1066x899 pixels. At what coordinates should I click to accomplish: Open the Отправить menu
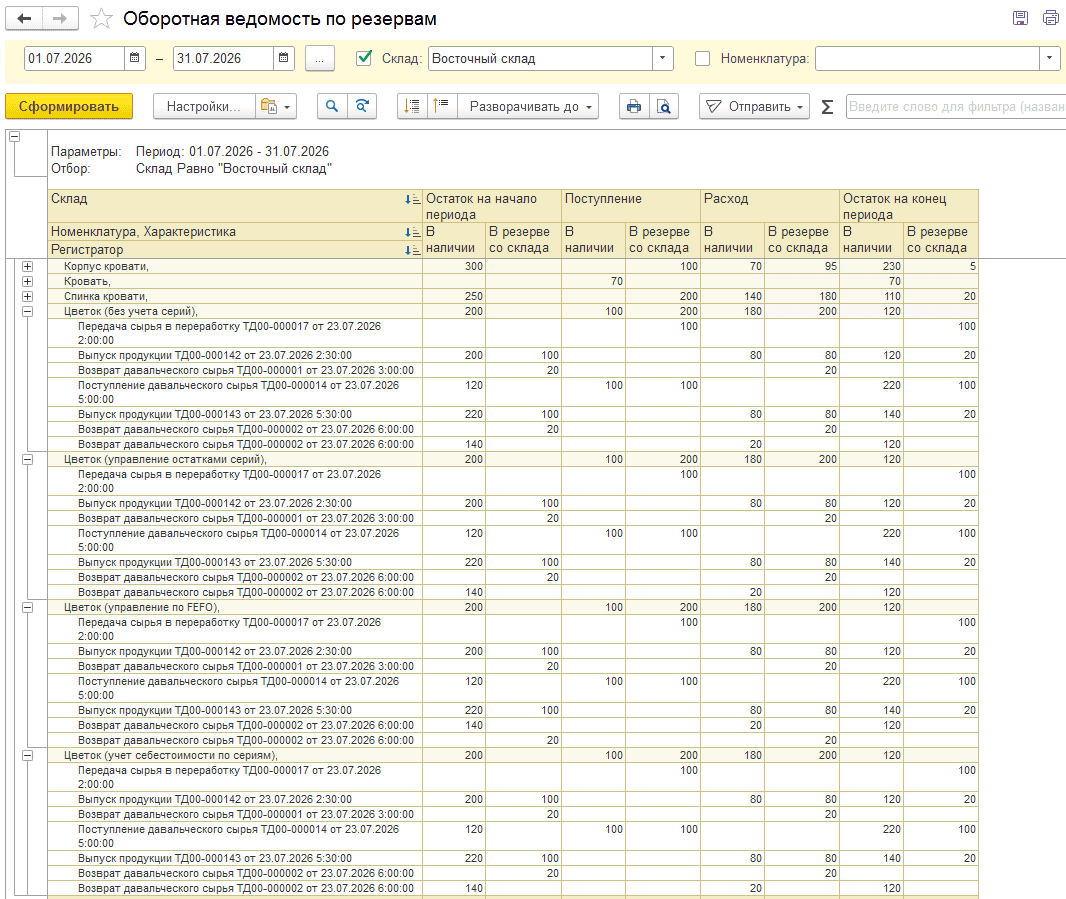click(x=754, y=107)
